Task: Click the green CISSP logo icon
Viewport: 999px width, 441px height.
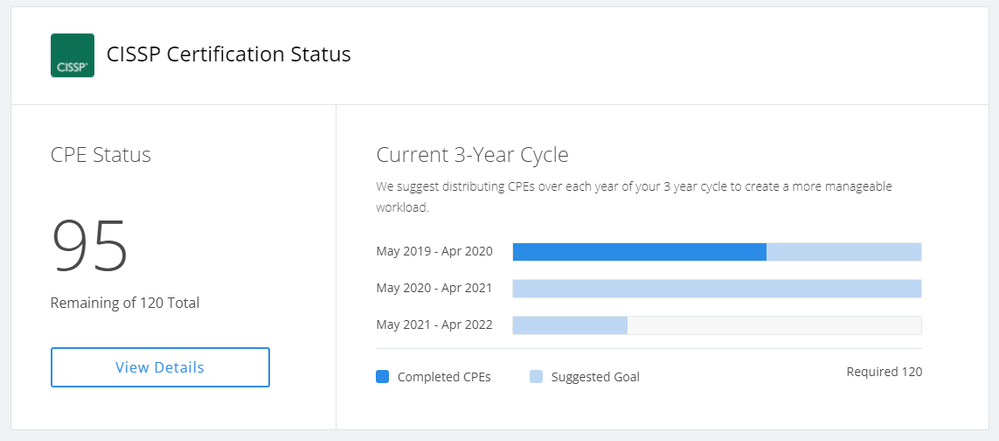Action: pos(72,56)
